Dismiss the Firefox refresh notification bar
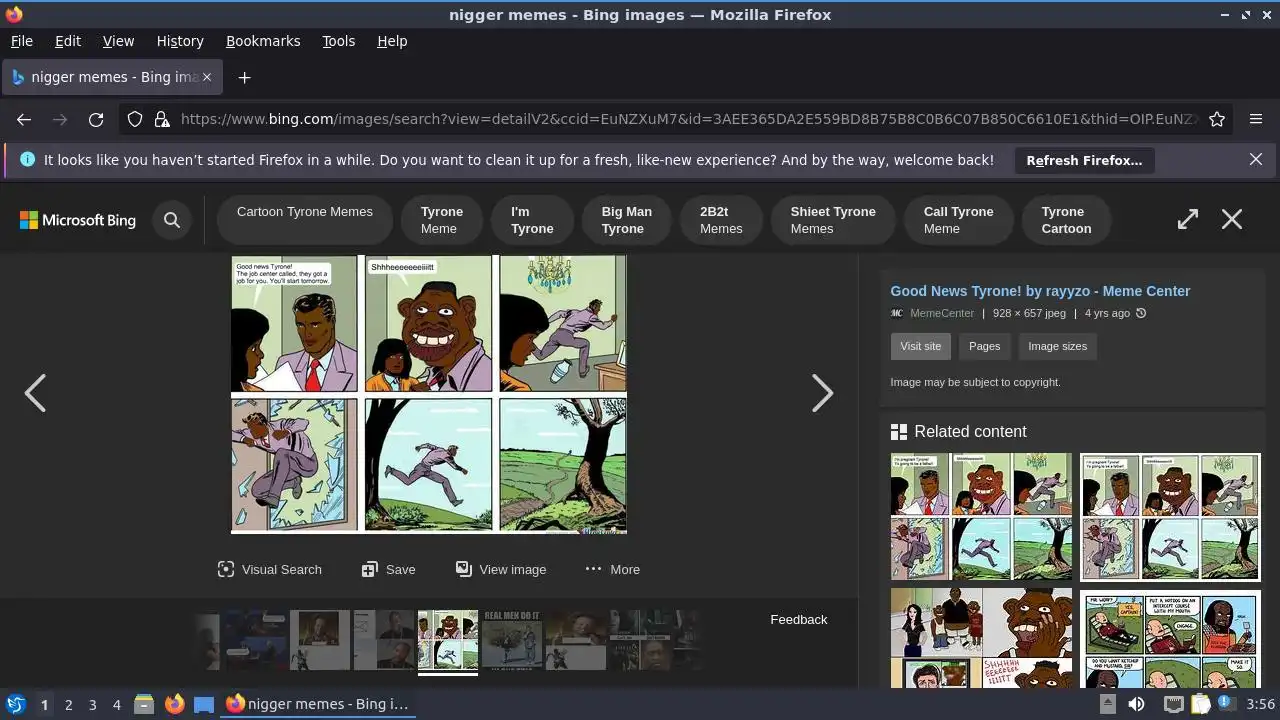This screenshot has height=720, width=1280. (1256, 159)
